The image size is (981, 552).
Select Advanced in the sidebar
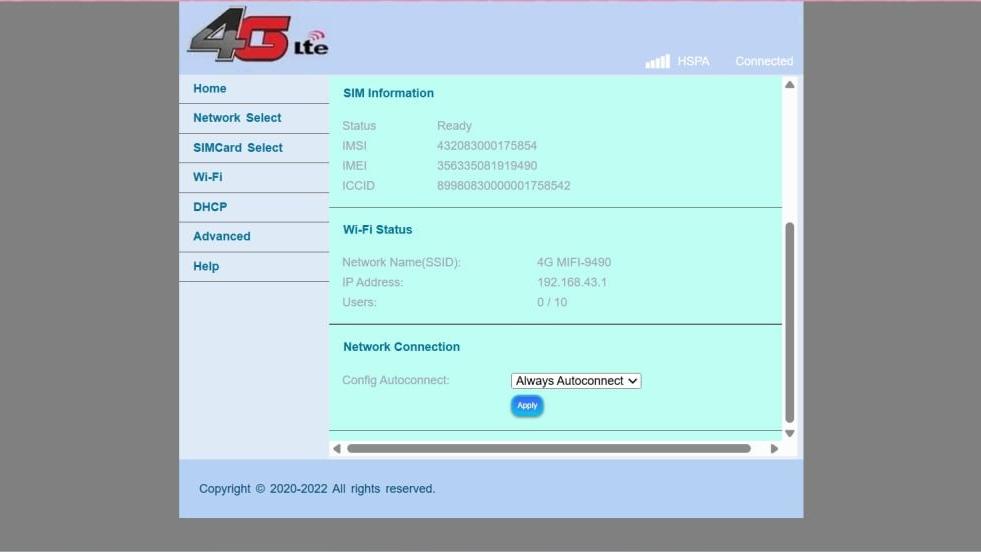(x=222, y=237)
